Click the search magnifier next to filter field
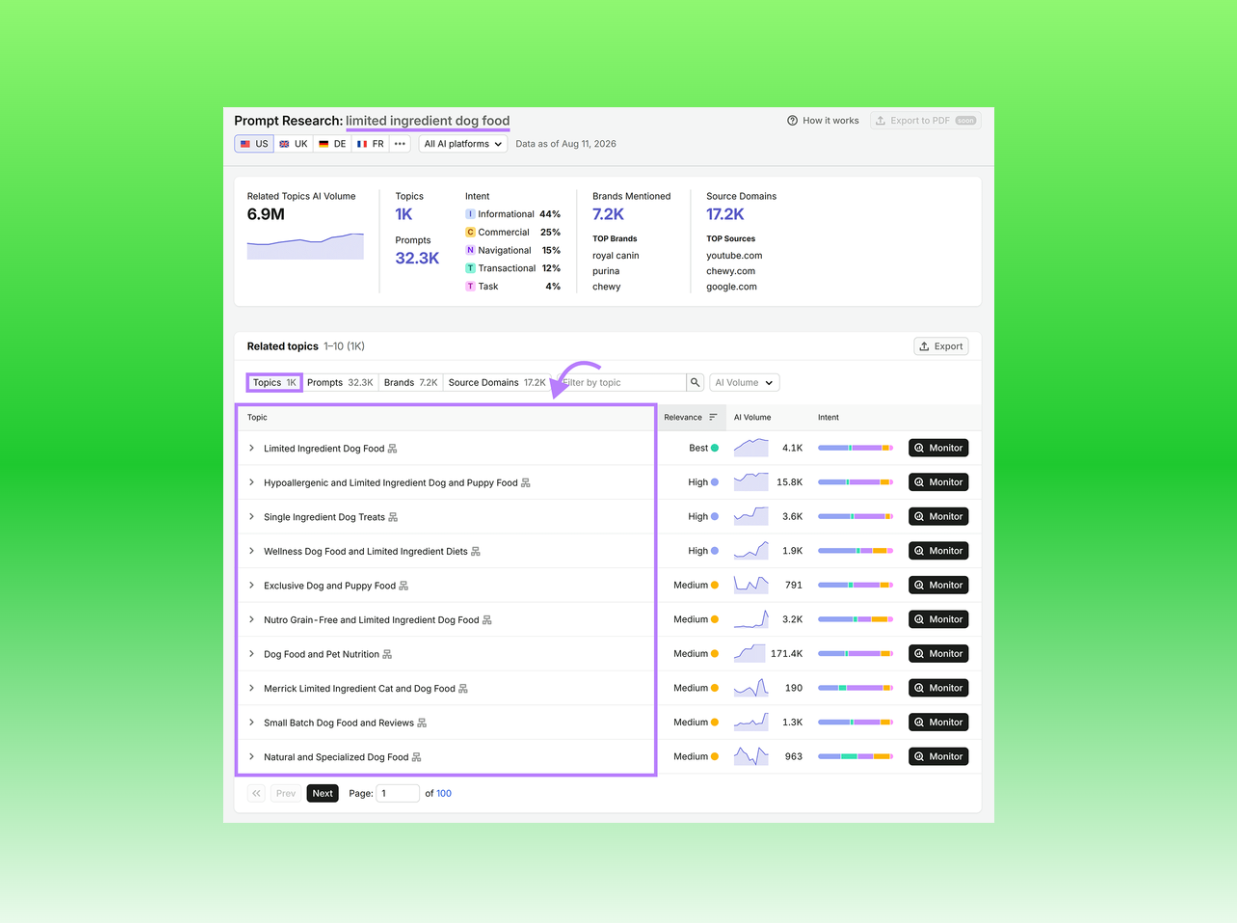The height and width of the screenshot is (923, 1237). coord(695,383)
